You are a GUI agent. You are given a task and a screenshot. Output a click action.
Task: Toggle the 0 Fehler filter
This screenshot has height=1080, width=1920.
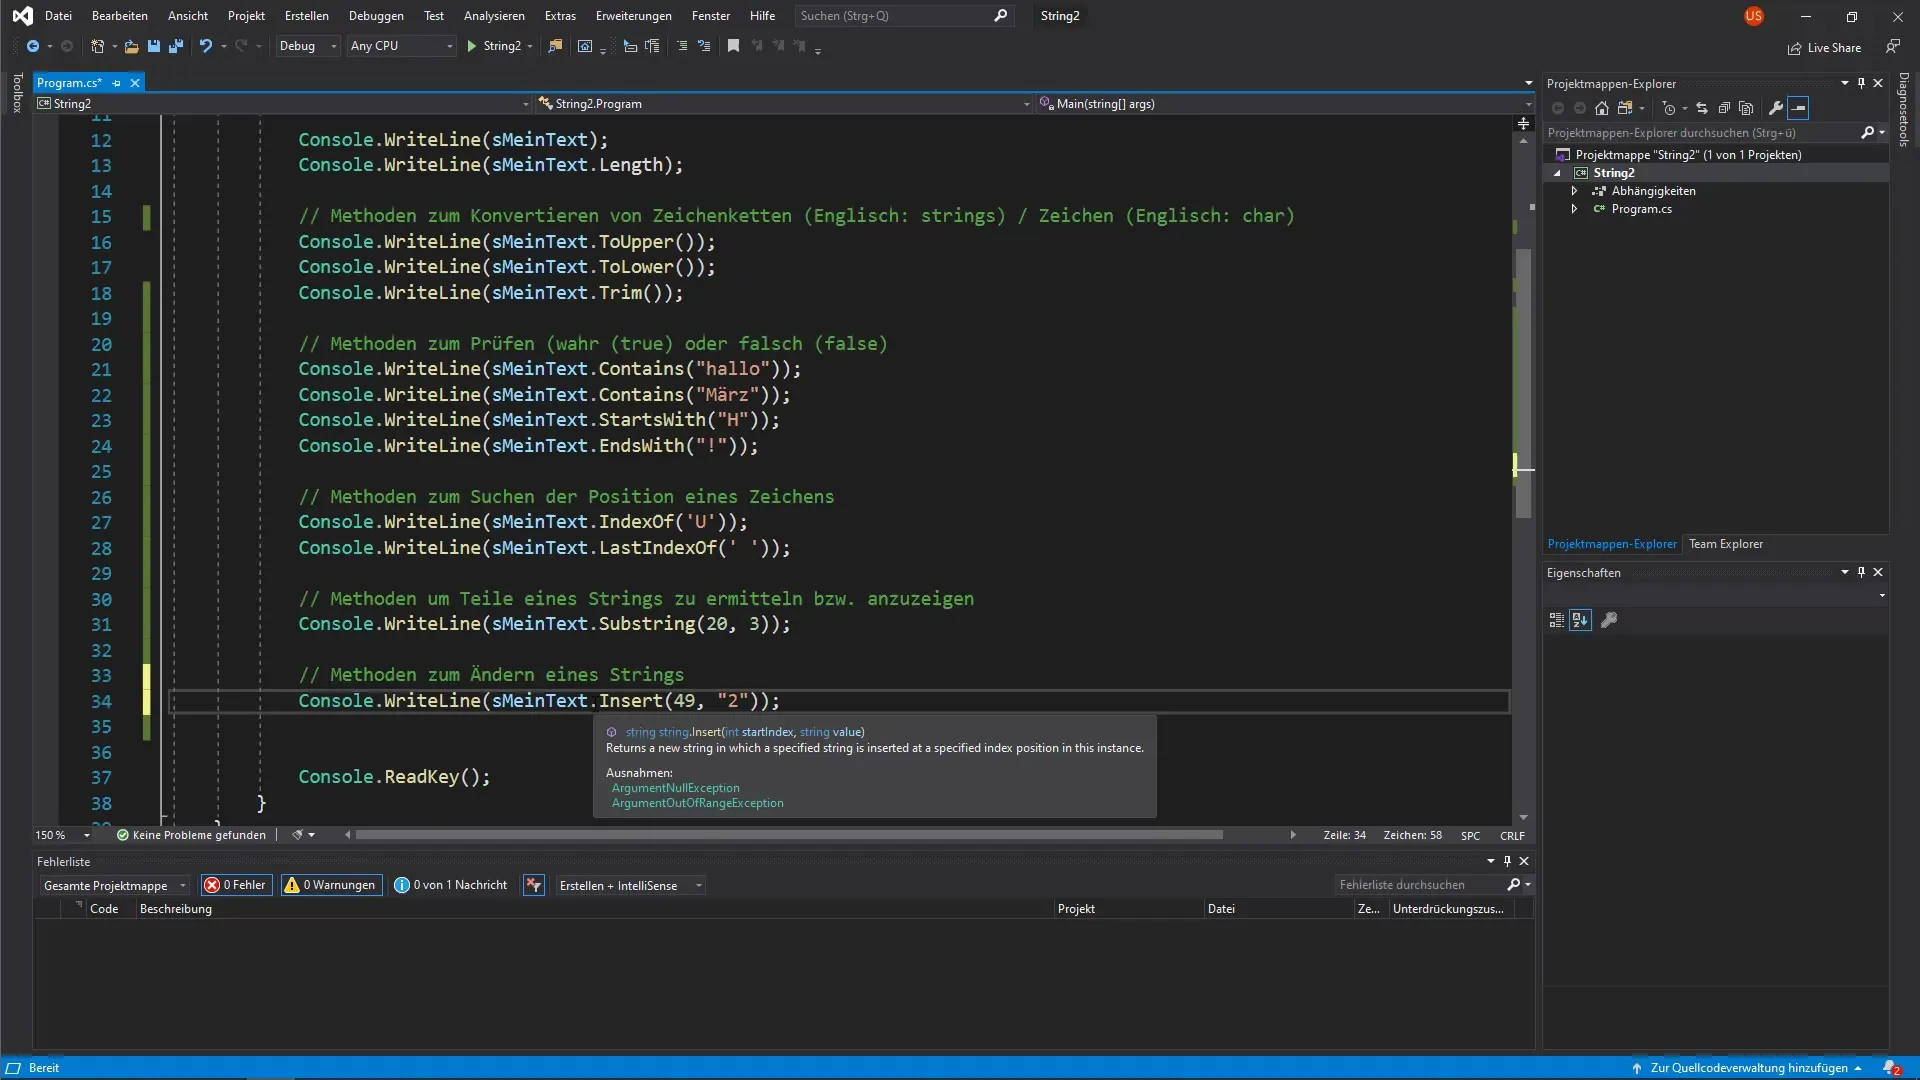pyautogui.click(x=236, y=885)
